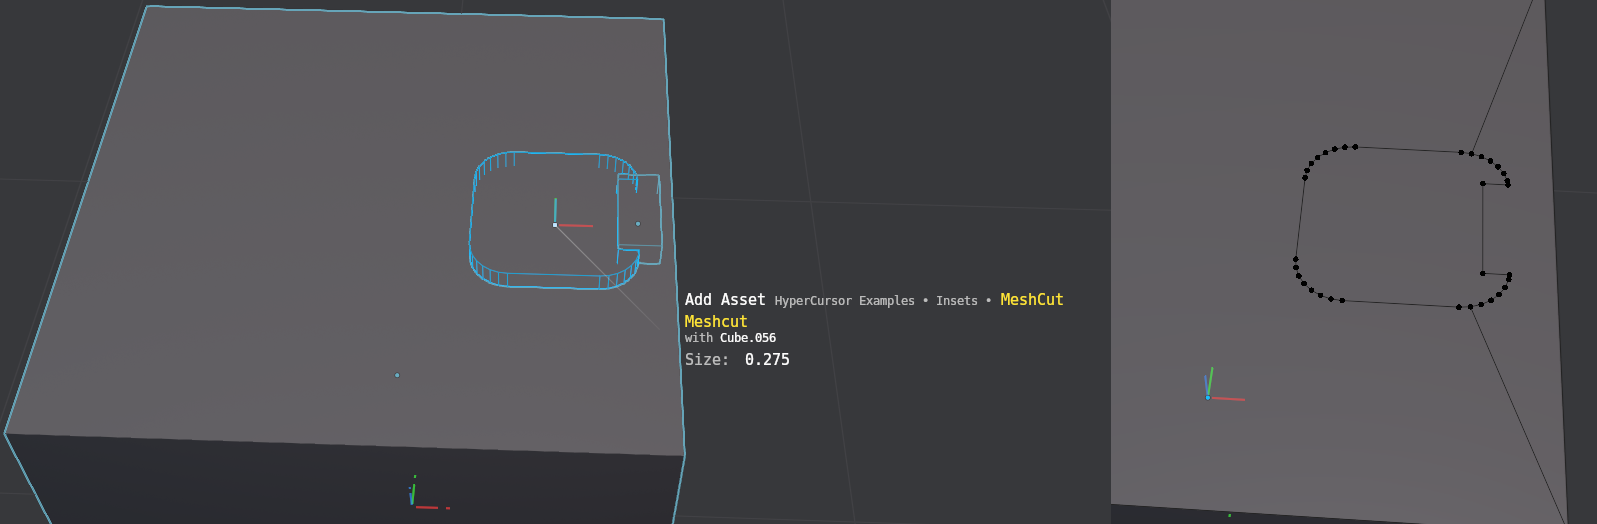Click the "Add Asset" overlay title

(x=725, y=300)
